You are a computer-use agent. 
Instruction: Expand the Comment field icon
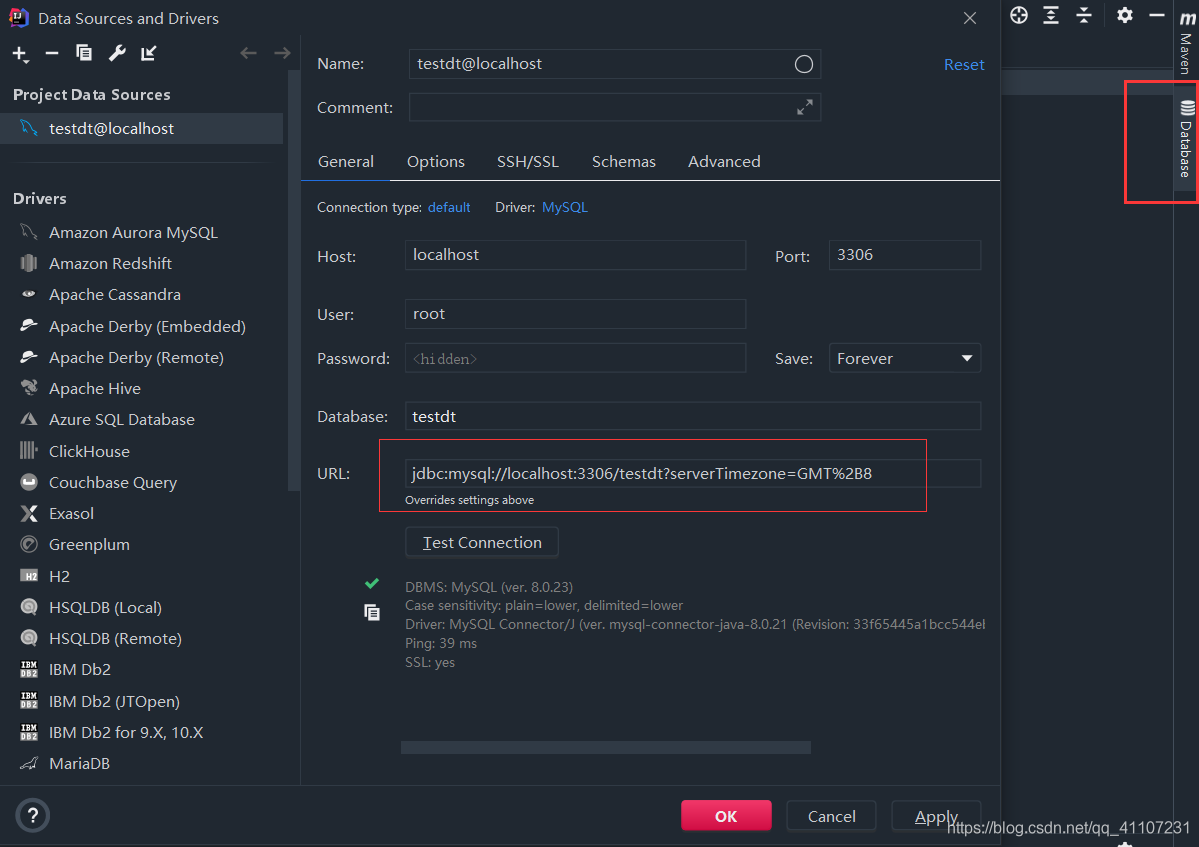(804, 107)
